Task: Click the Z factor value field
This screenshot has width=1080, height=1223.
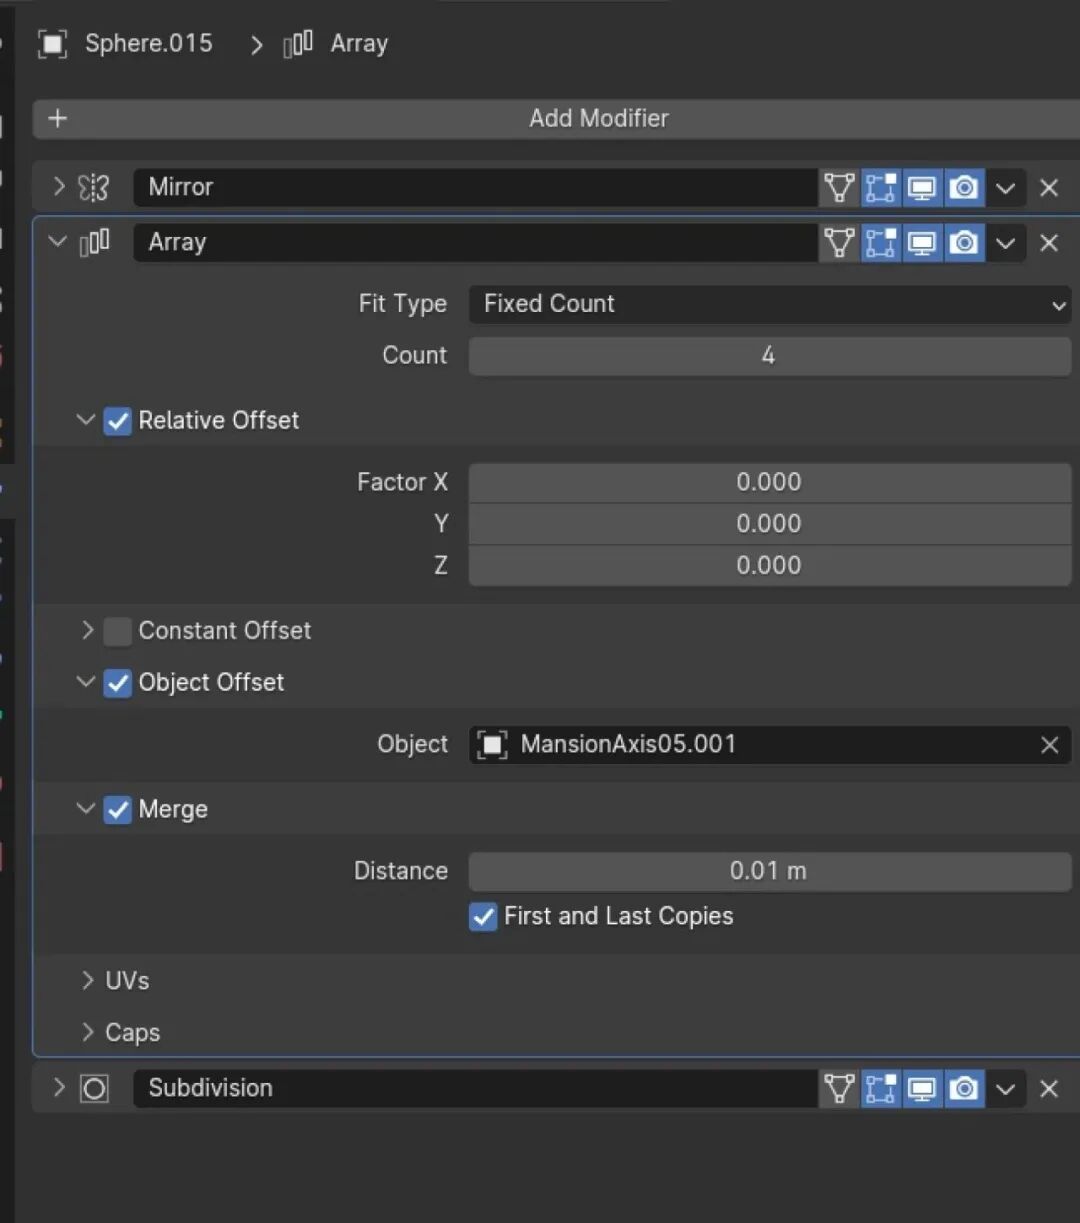Action: click(769, 566)
